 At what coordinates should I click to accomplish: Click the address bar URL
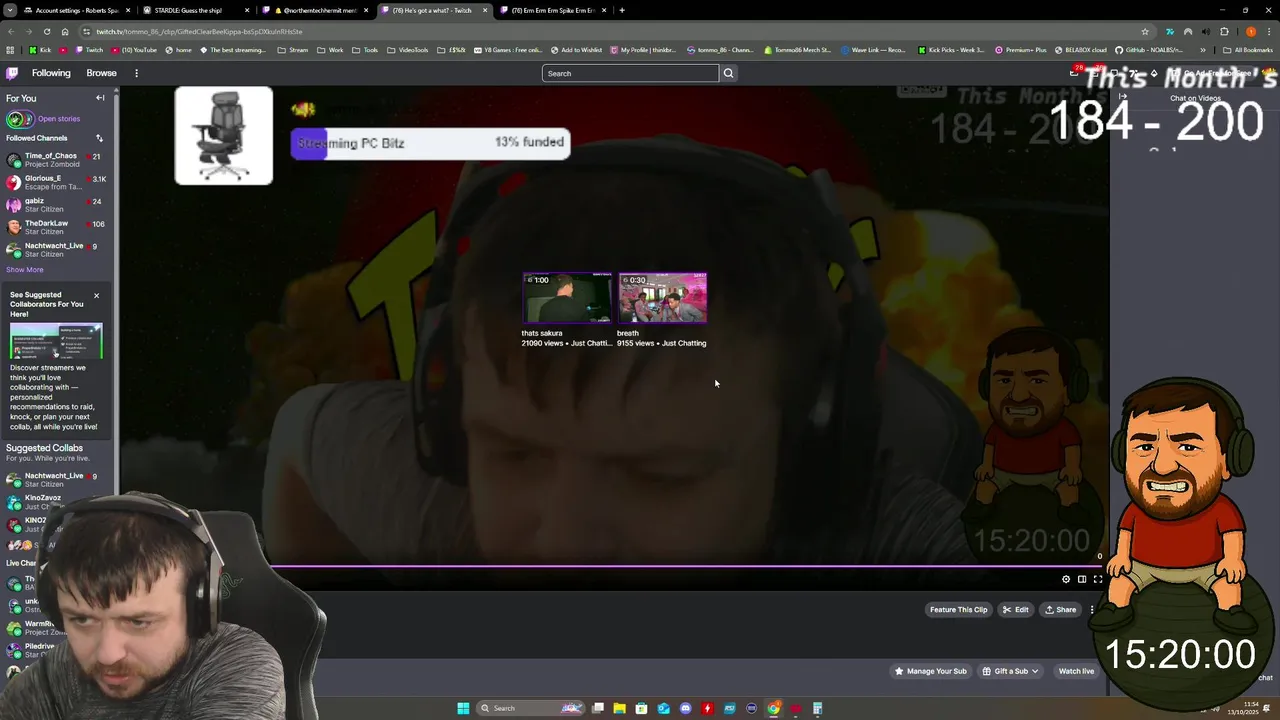[x=199, y=31]
